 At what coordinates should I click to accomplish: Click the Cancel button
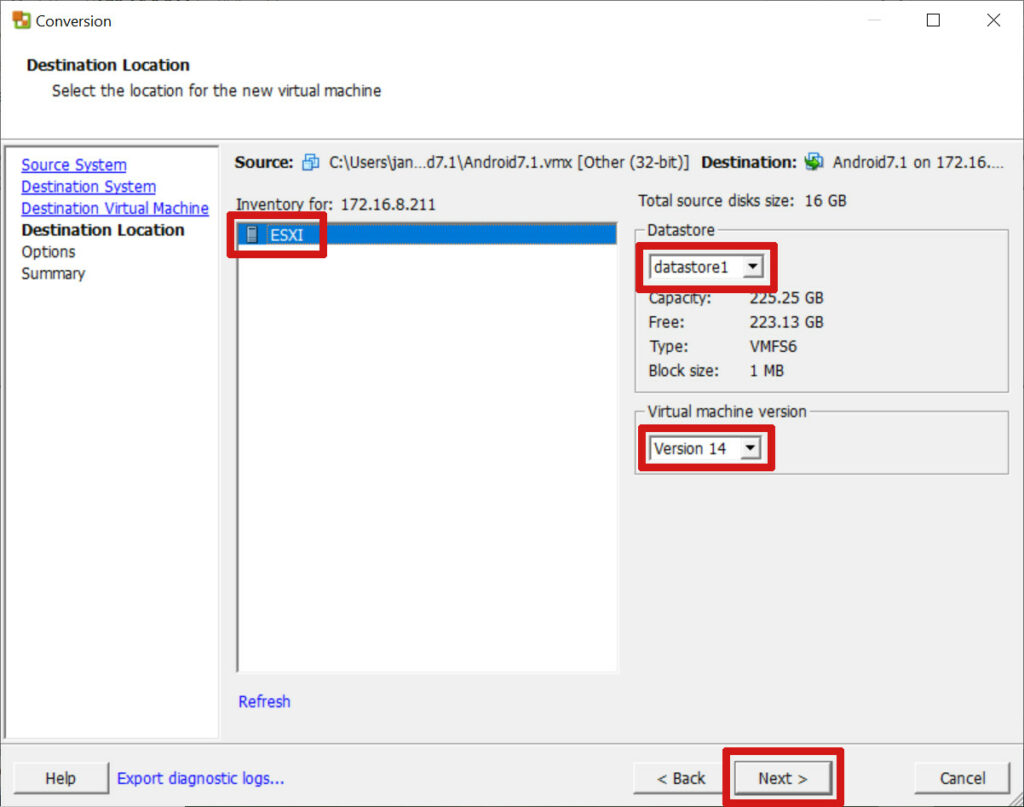point(962,778)
